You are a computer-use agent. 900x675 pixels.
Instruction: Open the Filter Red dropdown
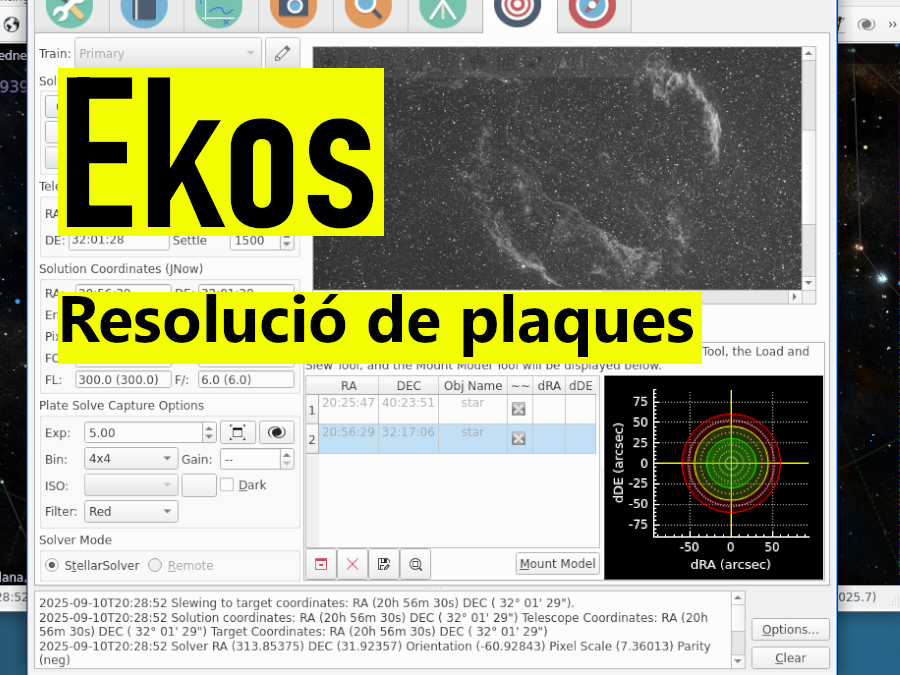tap(131, 511)
